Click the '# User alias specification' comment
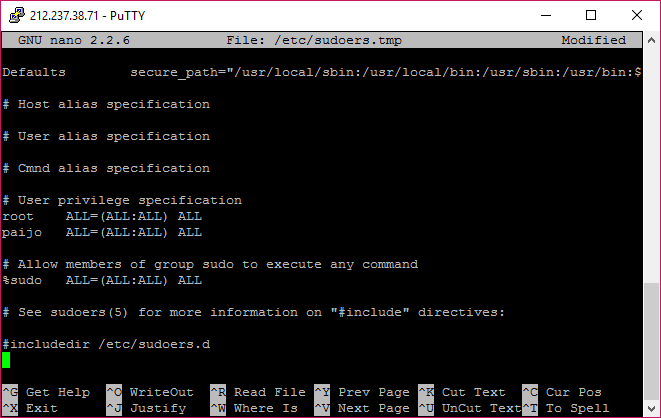The width and height of the screenshot is (661, 418). 106,137
